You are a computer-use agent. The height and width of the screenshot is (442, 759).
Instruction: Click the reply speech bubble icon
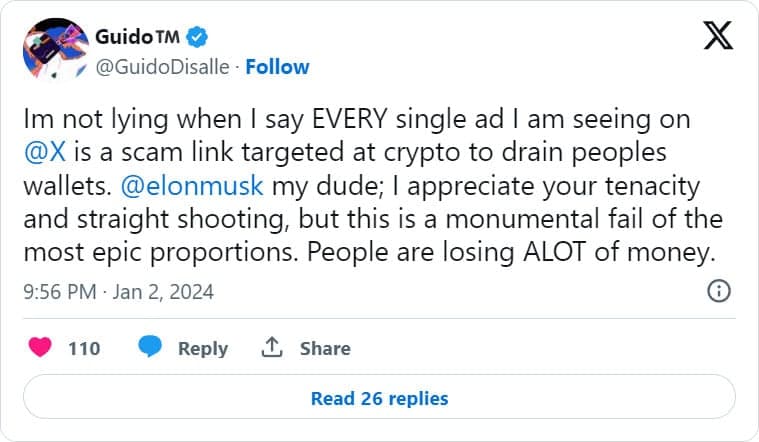[x=151, y=347]
